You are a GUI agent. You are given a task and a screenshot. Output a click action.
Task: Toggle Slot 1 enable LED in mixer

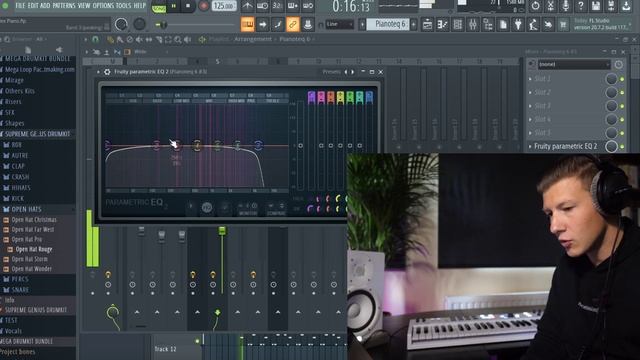tap(622, 79)
